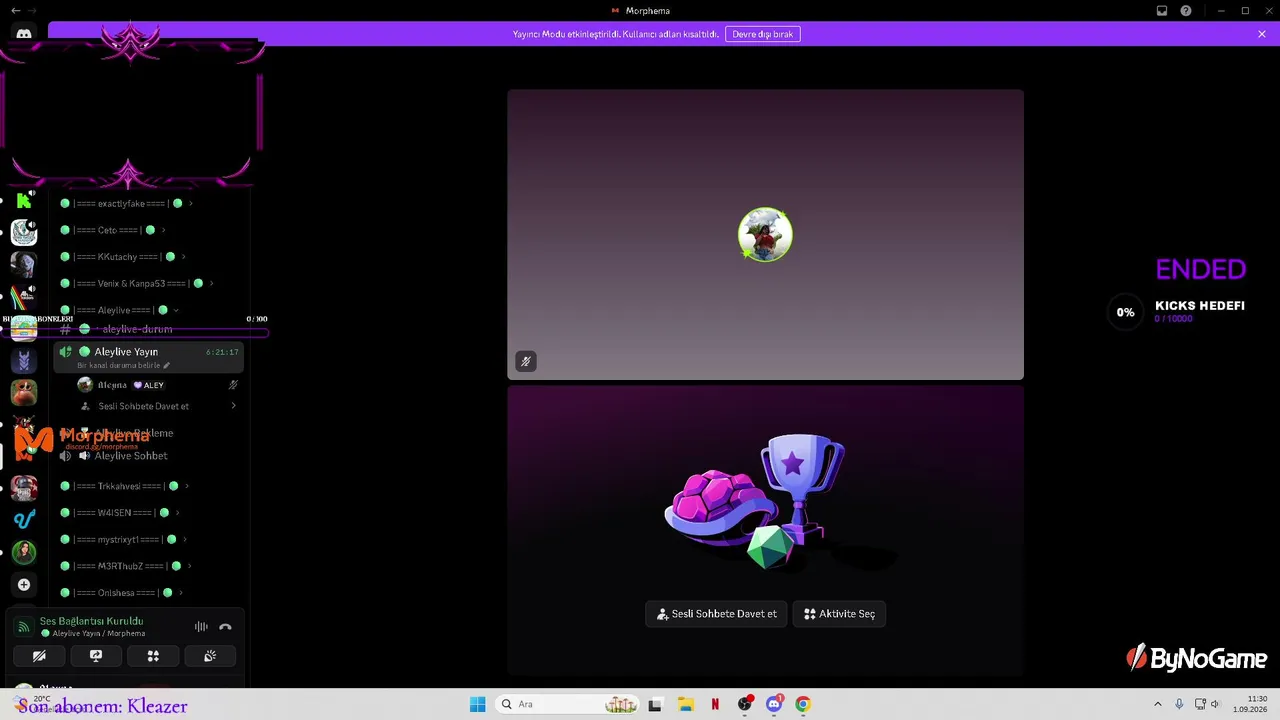Open Google Chrome from the taskbar
Image resolution: width=1280 pixels, height=720 pixels.
tap(803, 704)
